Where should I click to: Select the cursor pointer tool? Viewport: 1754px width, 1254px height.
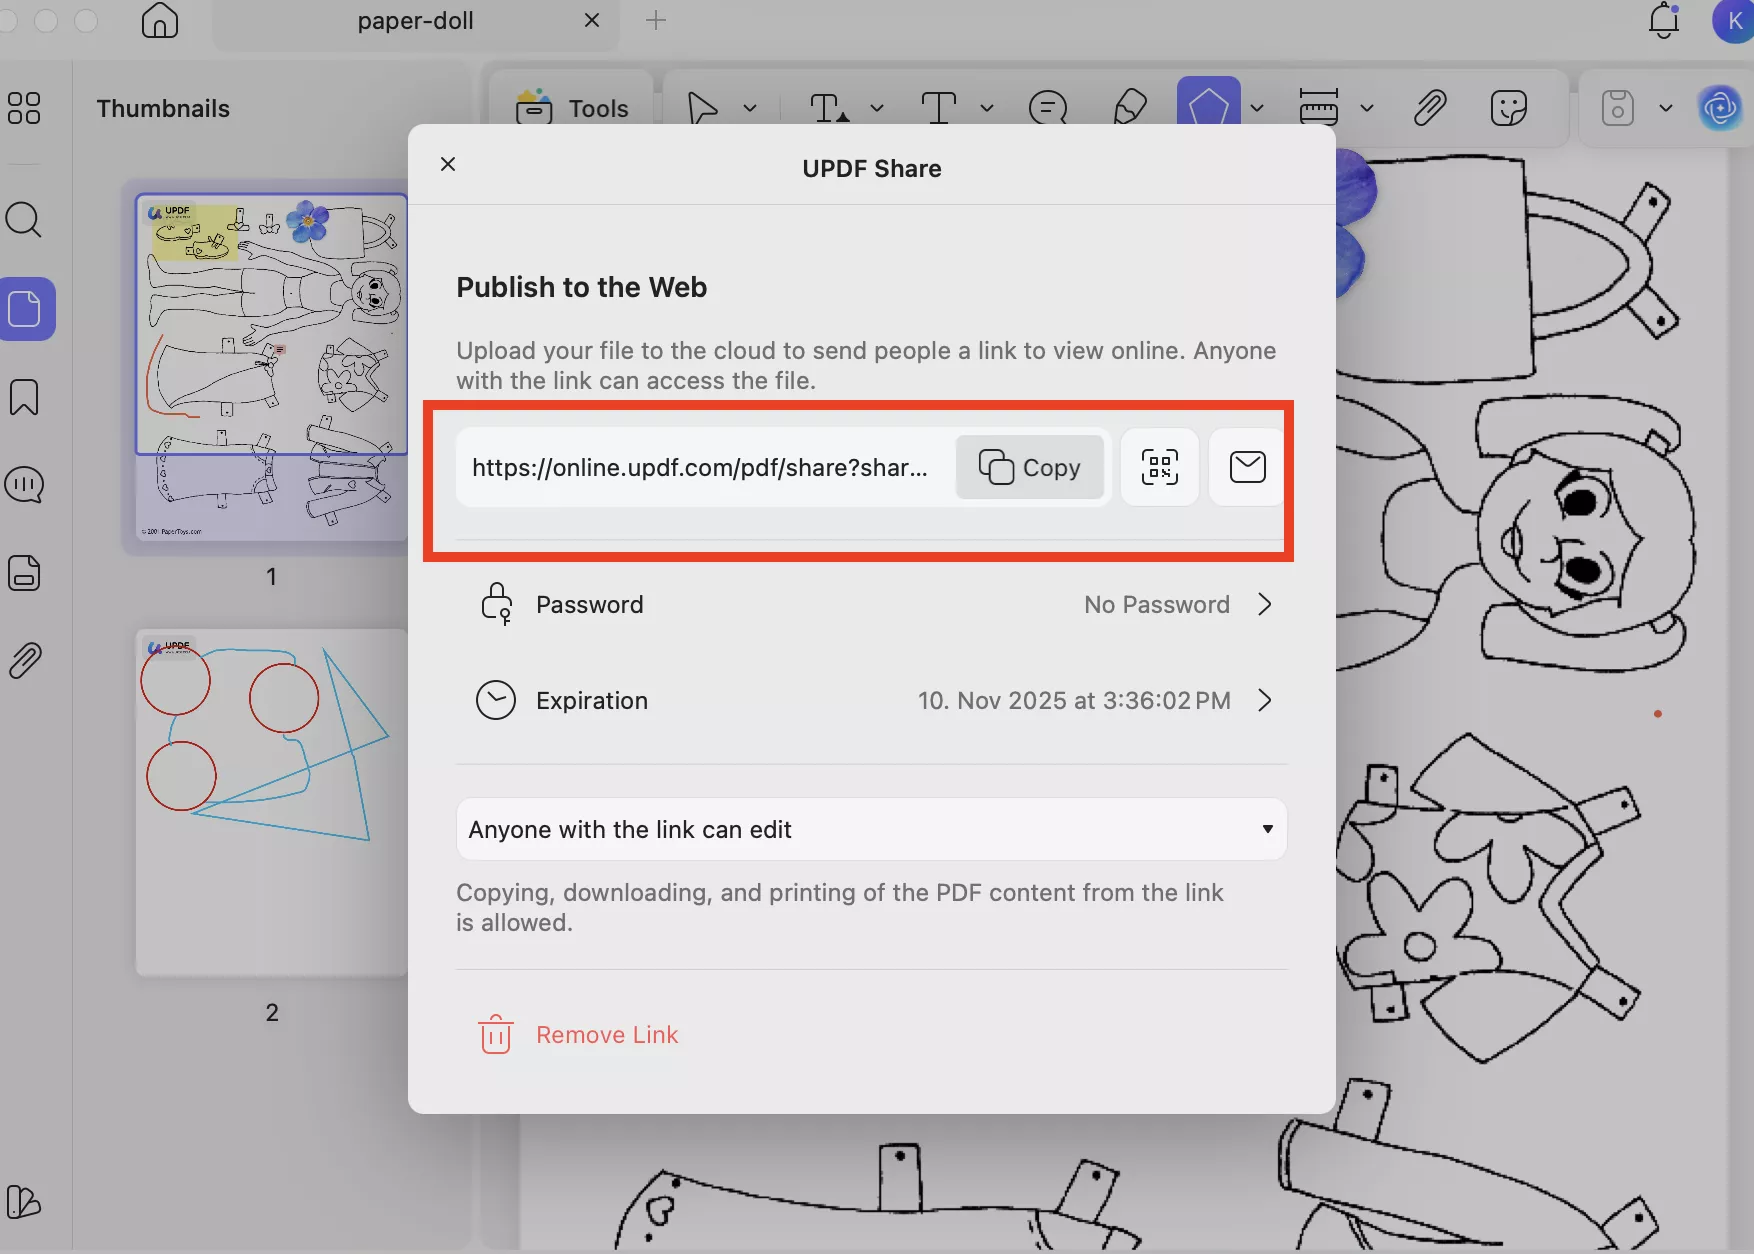pos(703,108)
